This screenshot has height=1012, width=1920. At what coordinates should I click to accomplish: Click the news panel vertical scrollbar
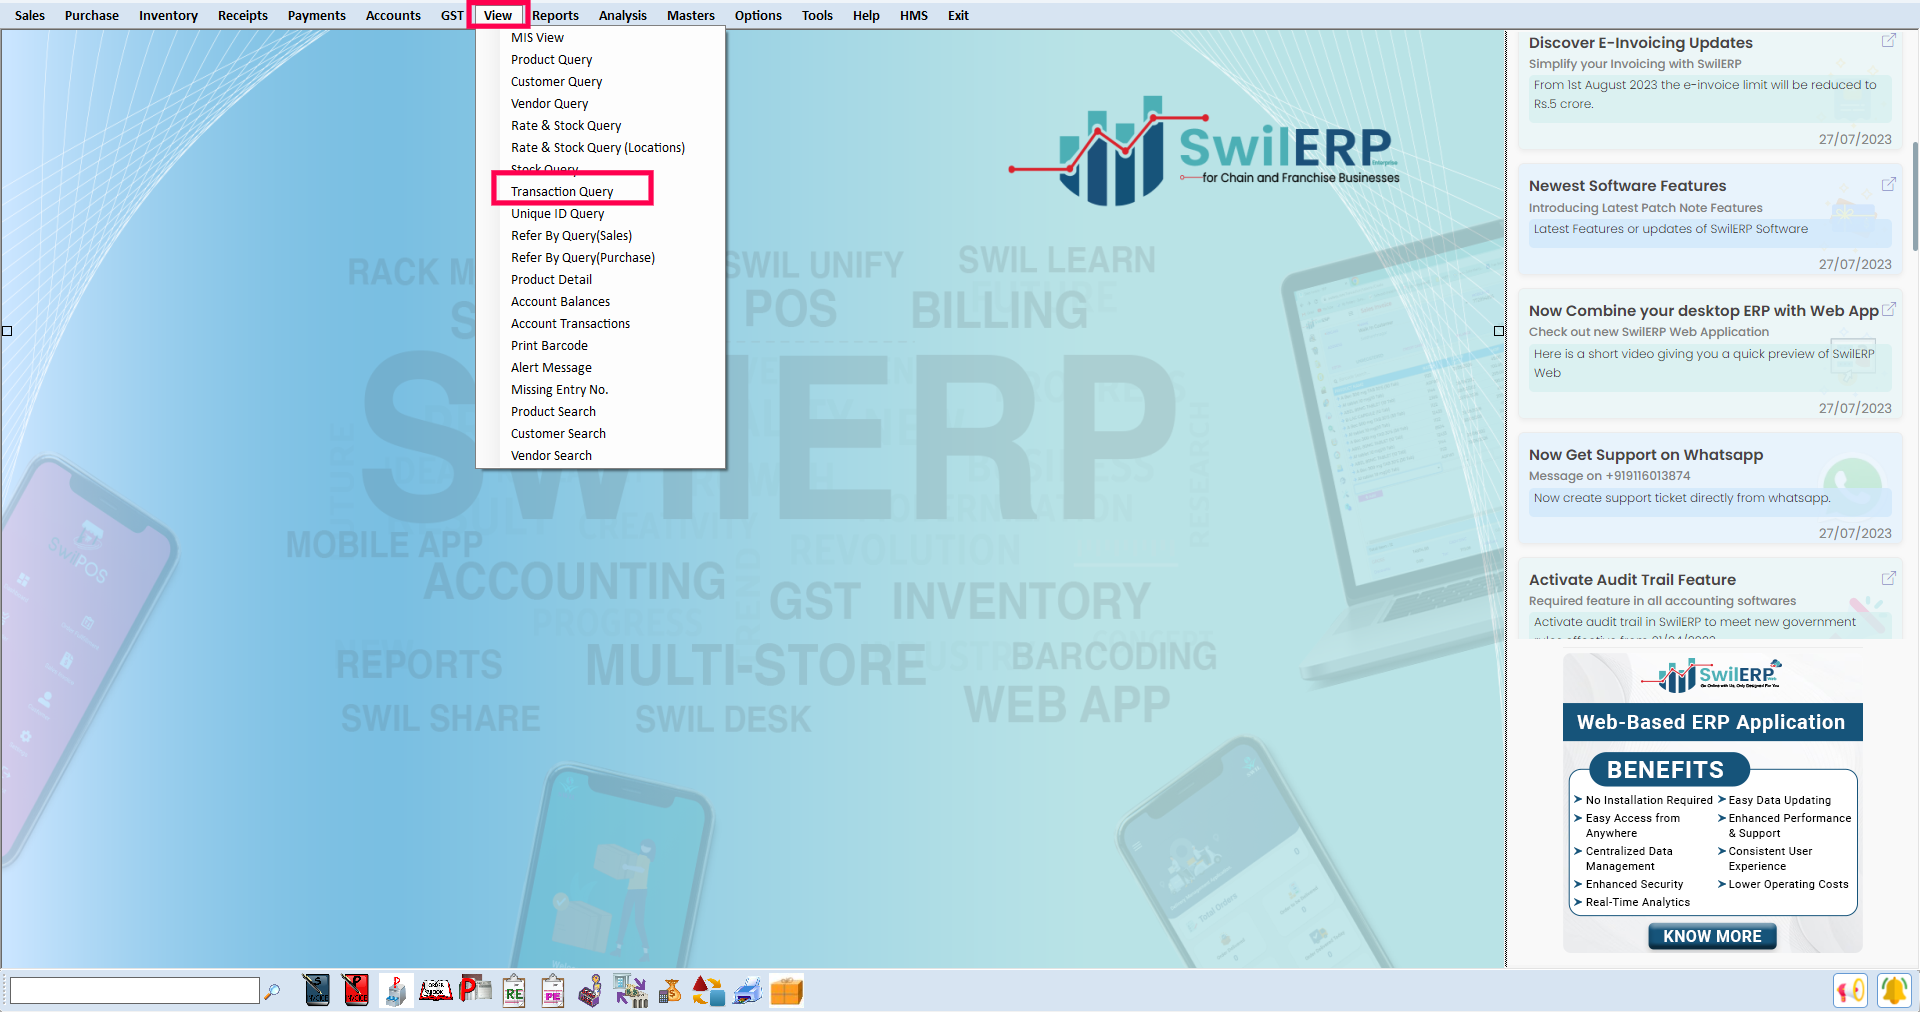click(x=1915, y=196)
